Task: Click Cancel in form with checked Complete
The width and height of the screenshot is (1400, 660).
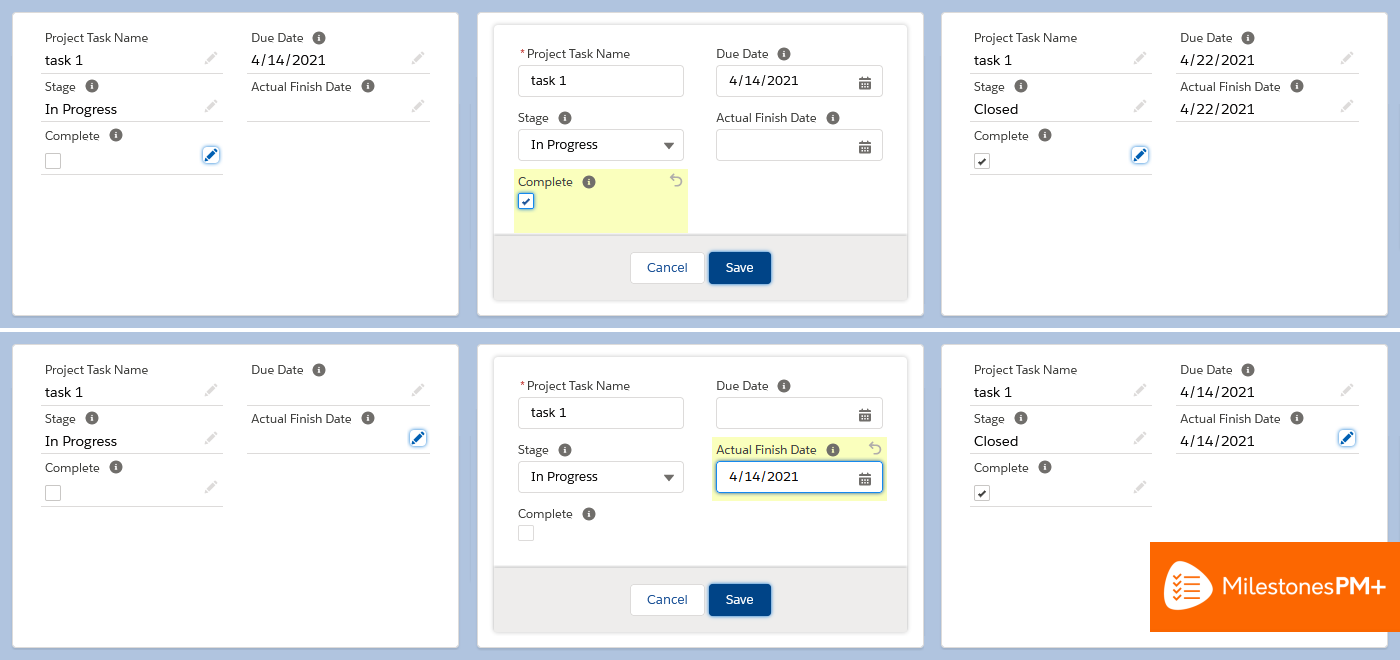Action: [667, 268]
